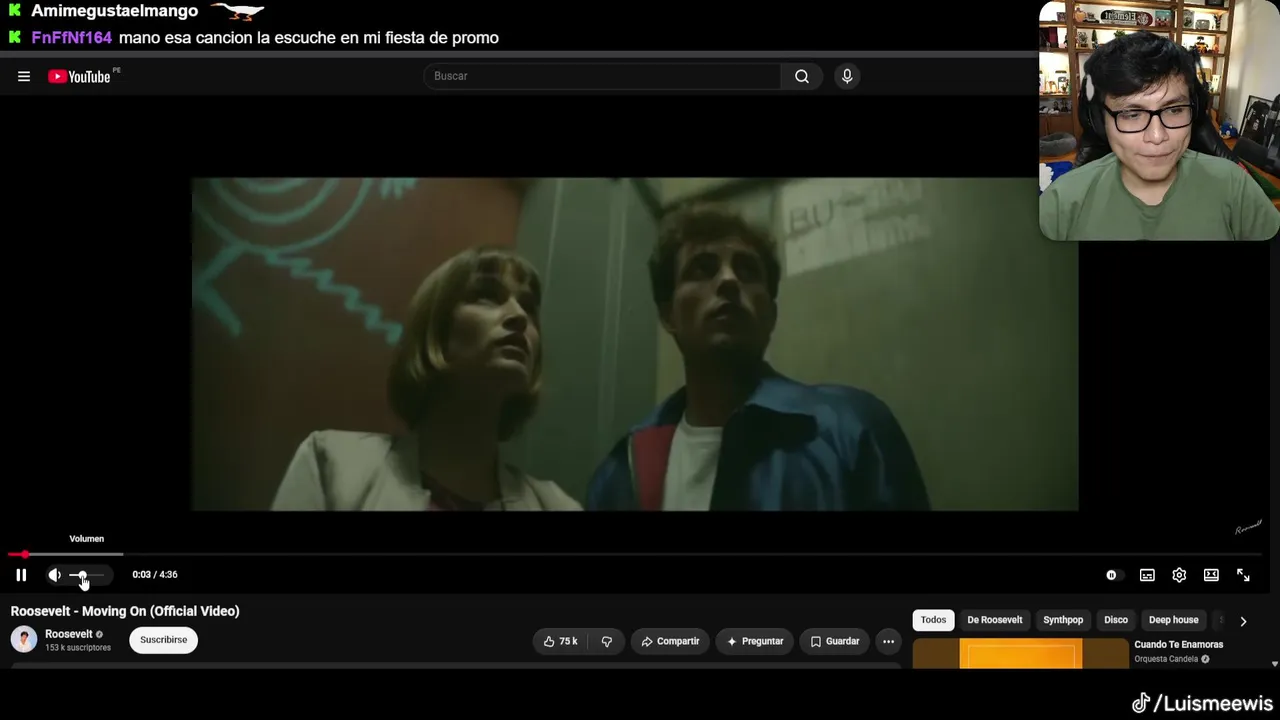Switch to theater mode view
The image size is (1280, 720).
click(1211, 575)
